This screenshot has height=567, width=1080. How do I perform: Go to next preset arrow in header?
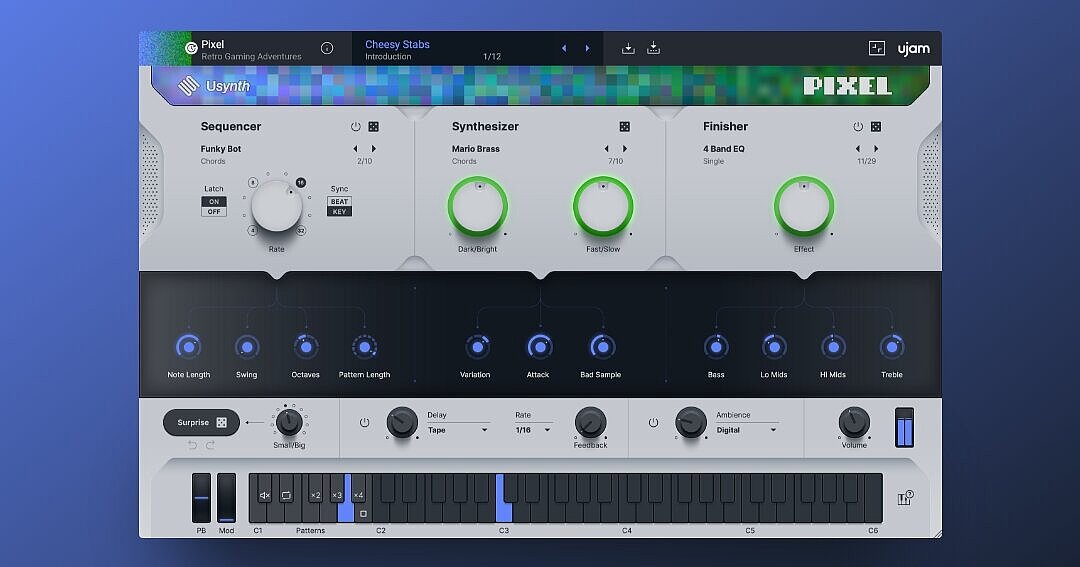pyautogui.click(x=588, y=48)
